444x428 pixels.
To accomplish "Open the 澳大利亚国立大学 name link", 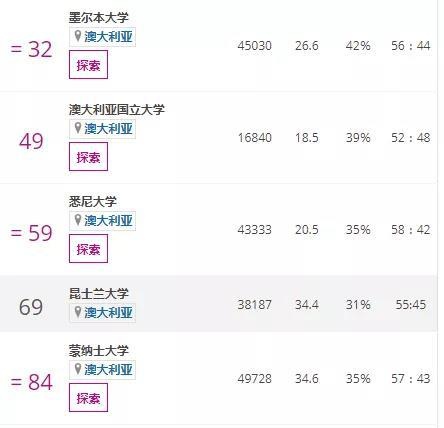I will pyautogui.click(x=117, y=110).
